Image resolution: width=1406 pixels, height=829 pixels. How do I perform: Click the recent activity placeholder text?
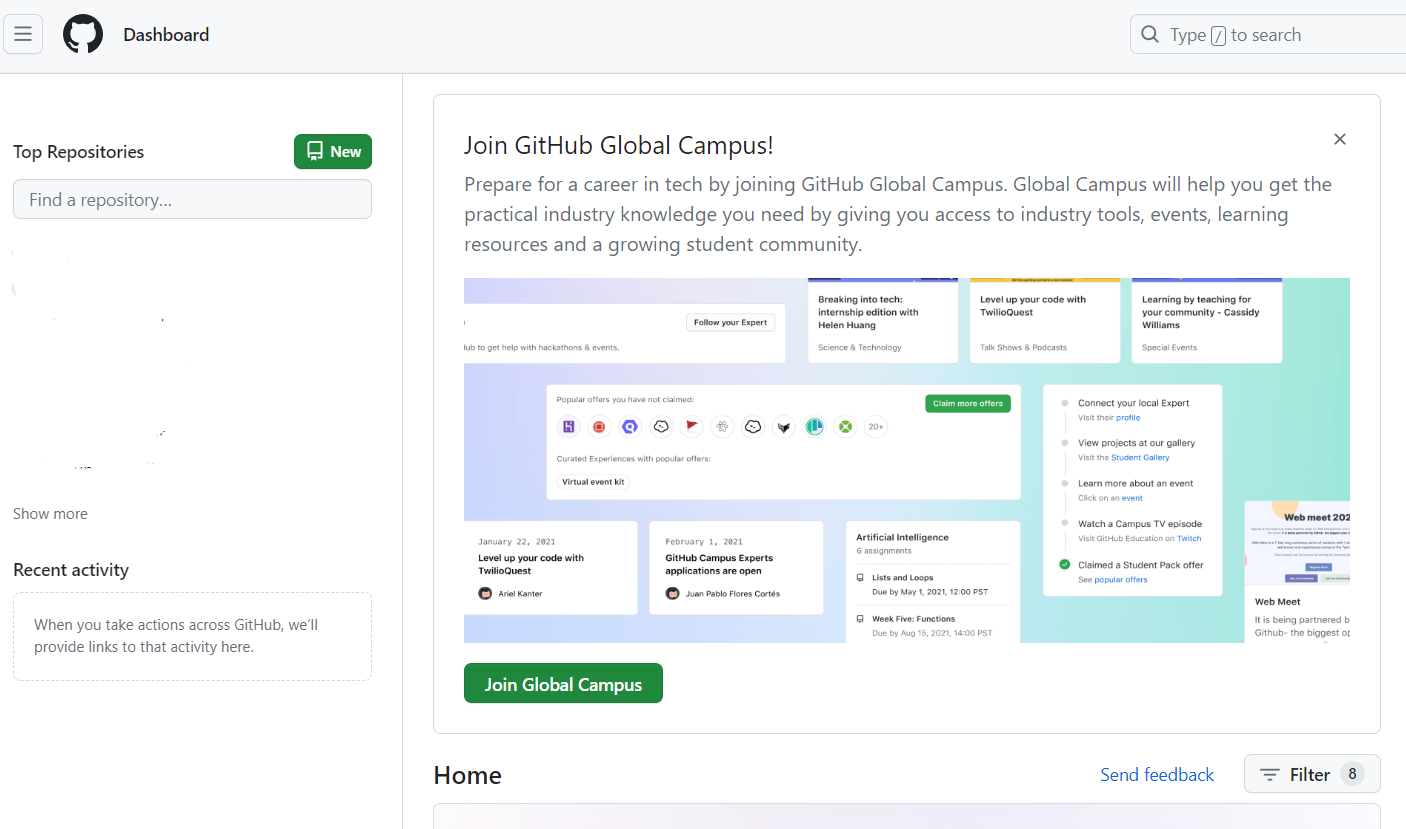pos(176,636)
